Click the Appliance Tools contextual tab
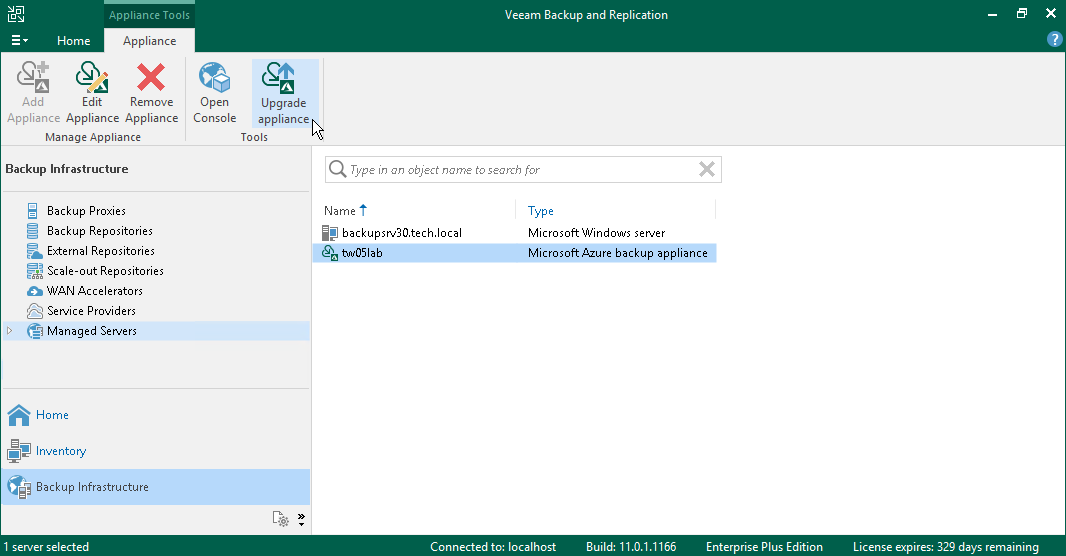 pyautogui.click(x=150, y=15)
